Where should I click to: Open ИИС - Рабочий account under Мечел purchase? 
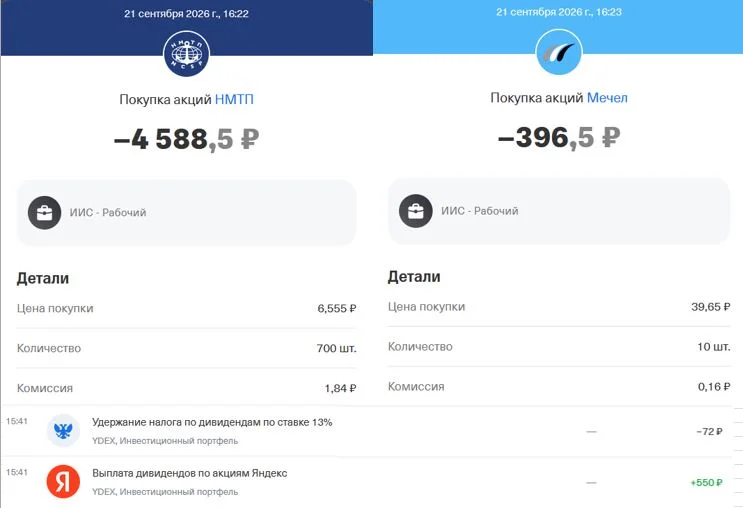(559, 211)
